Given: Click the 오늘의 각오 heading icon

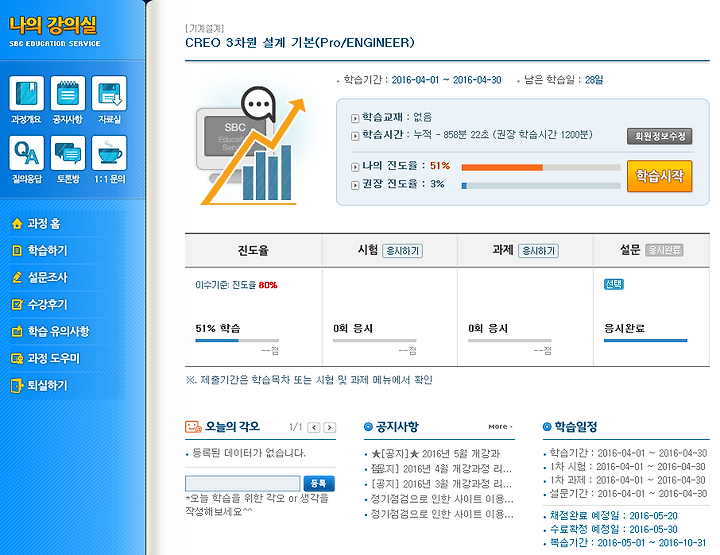Looking at the screenshot, I should tap(193, 427).
